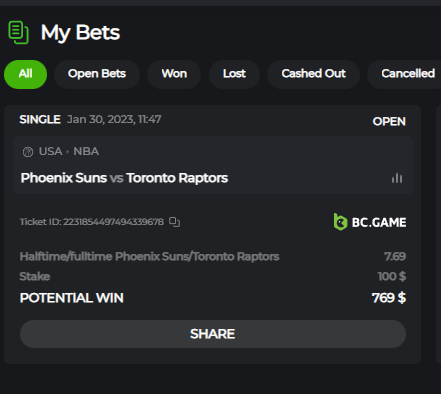Click the USA league breadcrumb
This screenshot has height=394, width=441.
(x=50, y=151)
